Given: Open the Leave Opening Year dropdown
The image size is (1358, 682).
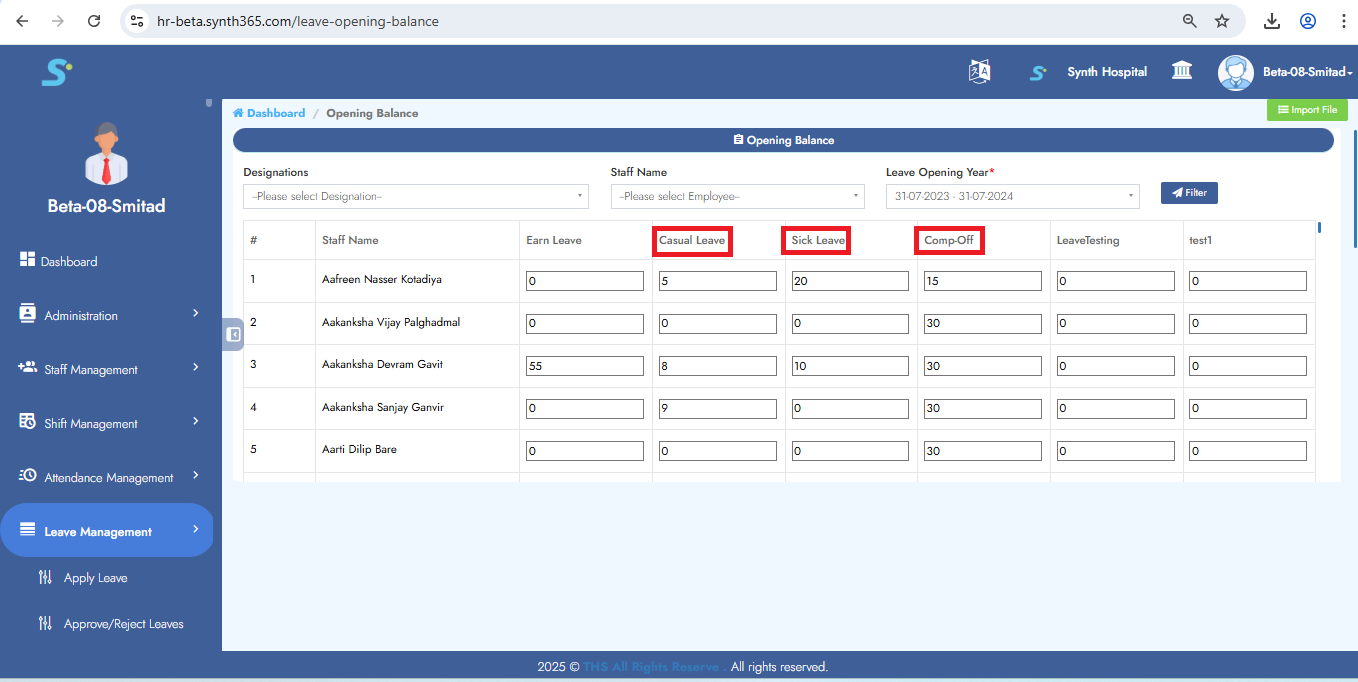Looking at the screenshot, I should pos(1012,196).
